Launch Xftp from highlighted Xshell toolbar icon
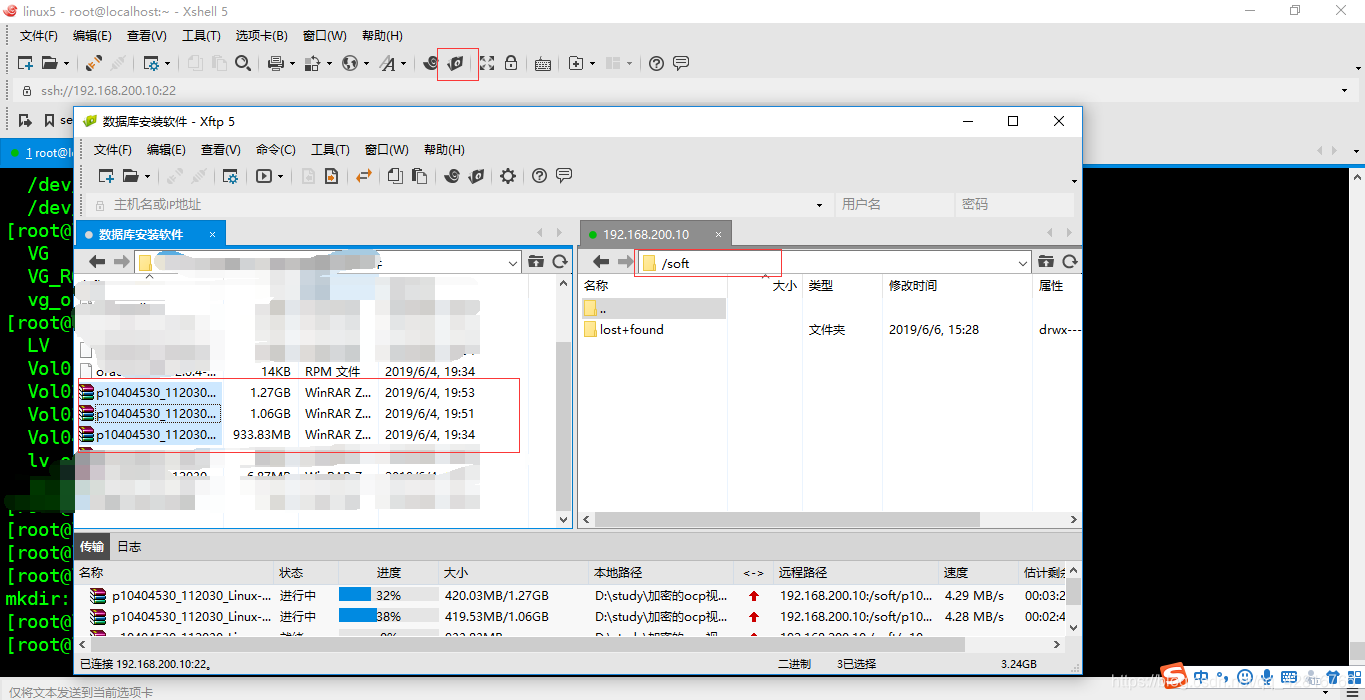The width and height of the screenshot is (1365, 700). [x=456, y=63]
